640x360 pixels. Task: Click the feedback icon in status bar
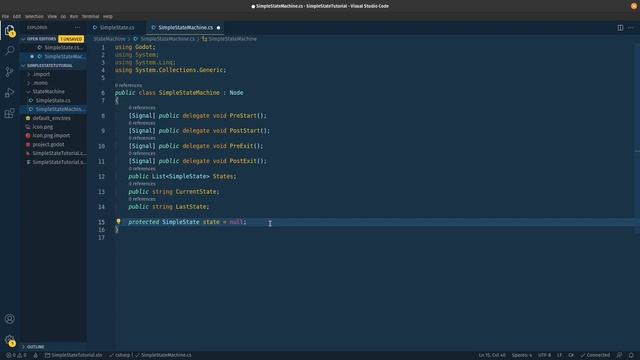coord(619,355)
